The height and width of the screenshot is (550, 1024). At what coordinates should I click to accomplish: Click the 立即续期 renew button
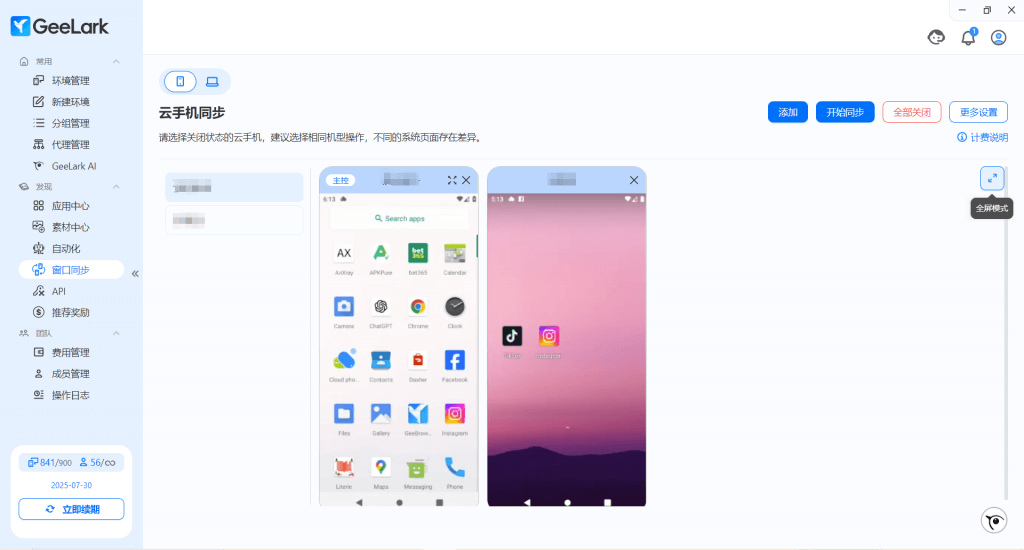71,509
